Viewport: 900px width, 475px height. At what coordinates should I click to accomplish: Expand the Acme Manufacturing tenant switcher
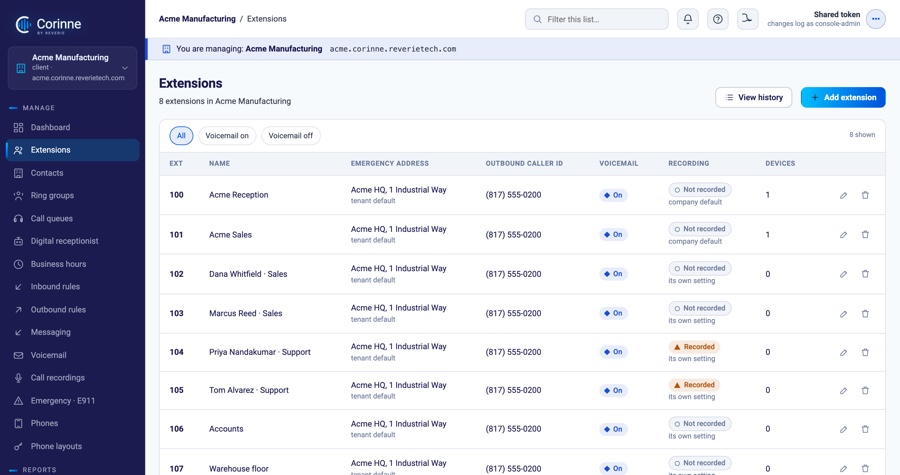[x=72, y=68]
